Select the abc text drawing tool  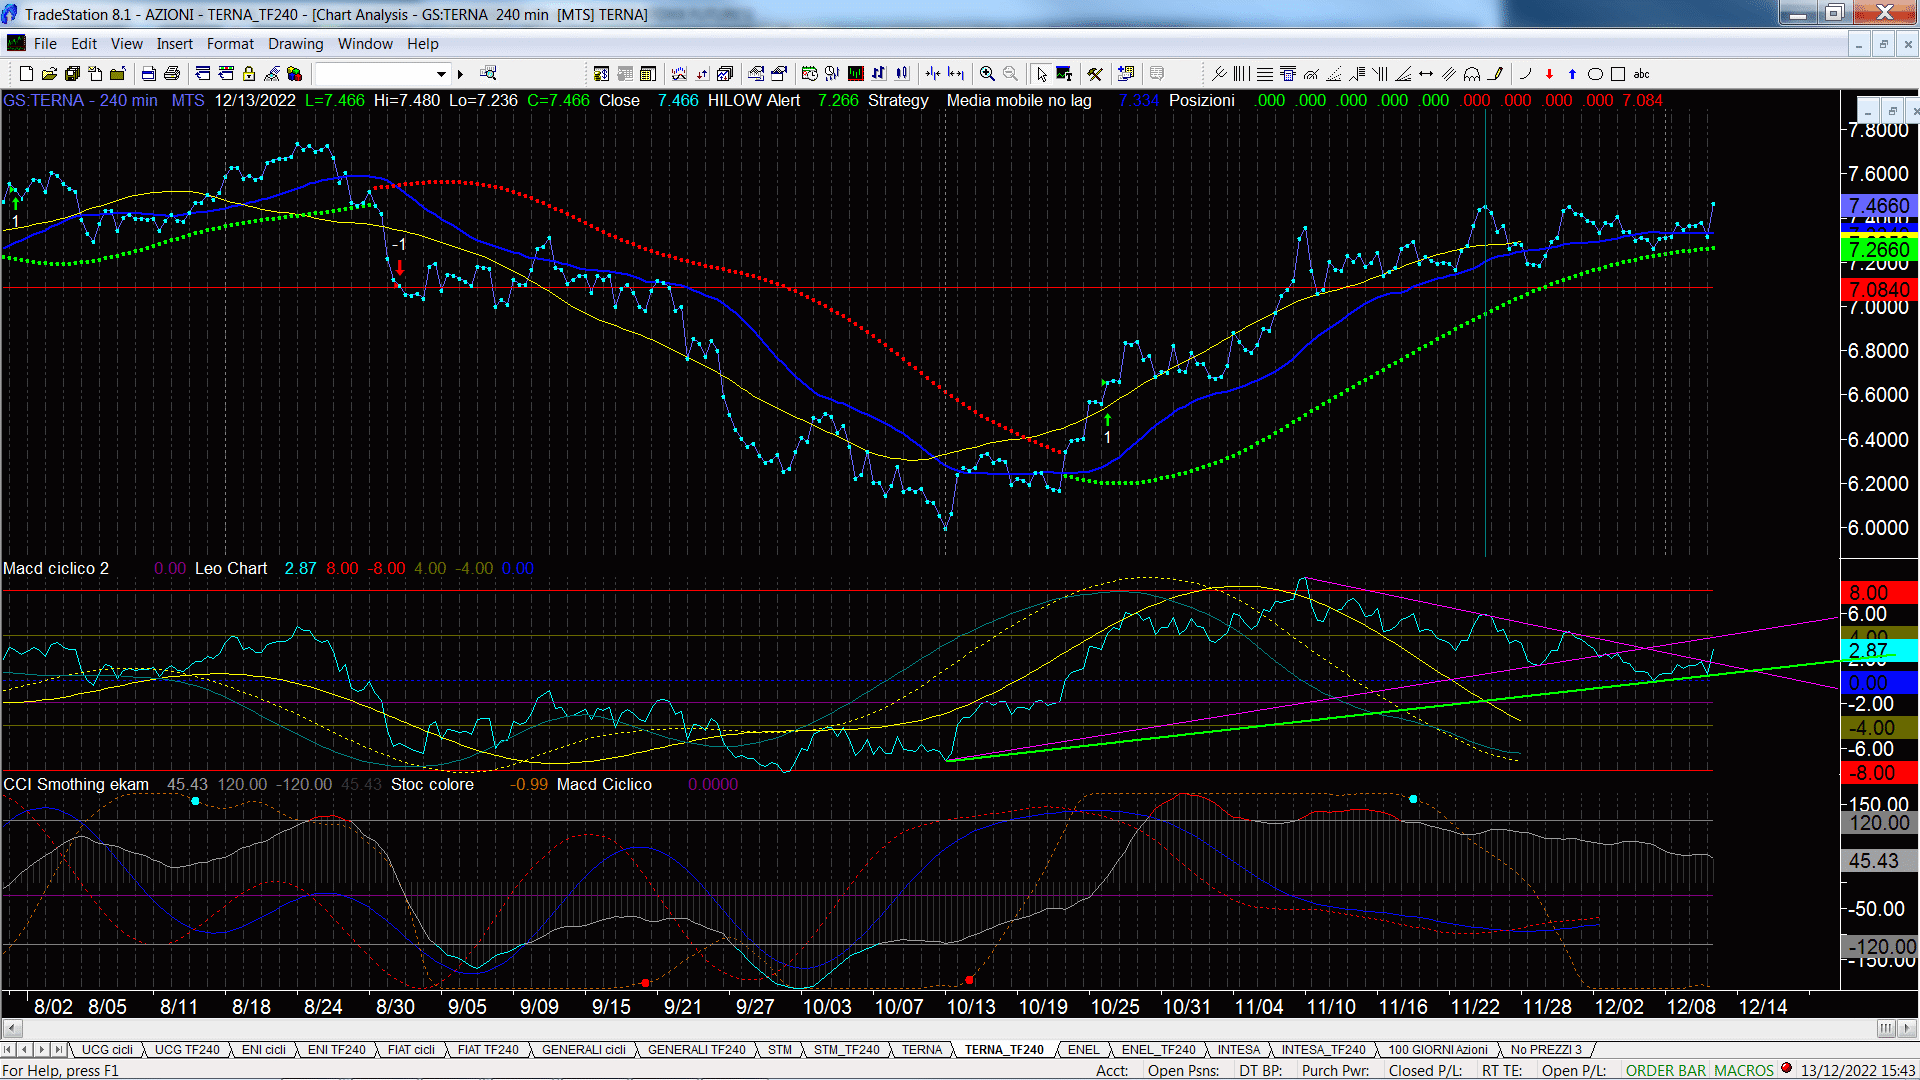(1641, 74)
